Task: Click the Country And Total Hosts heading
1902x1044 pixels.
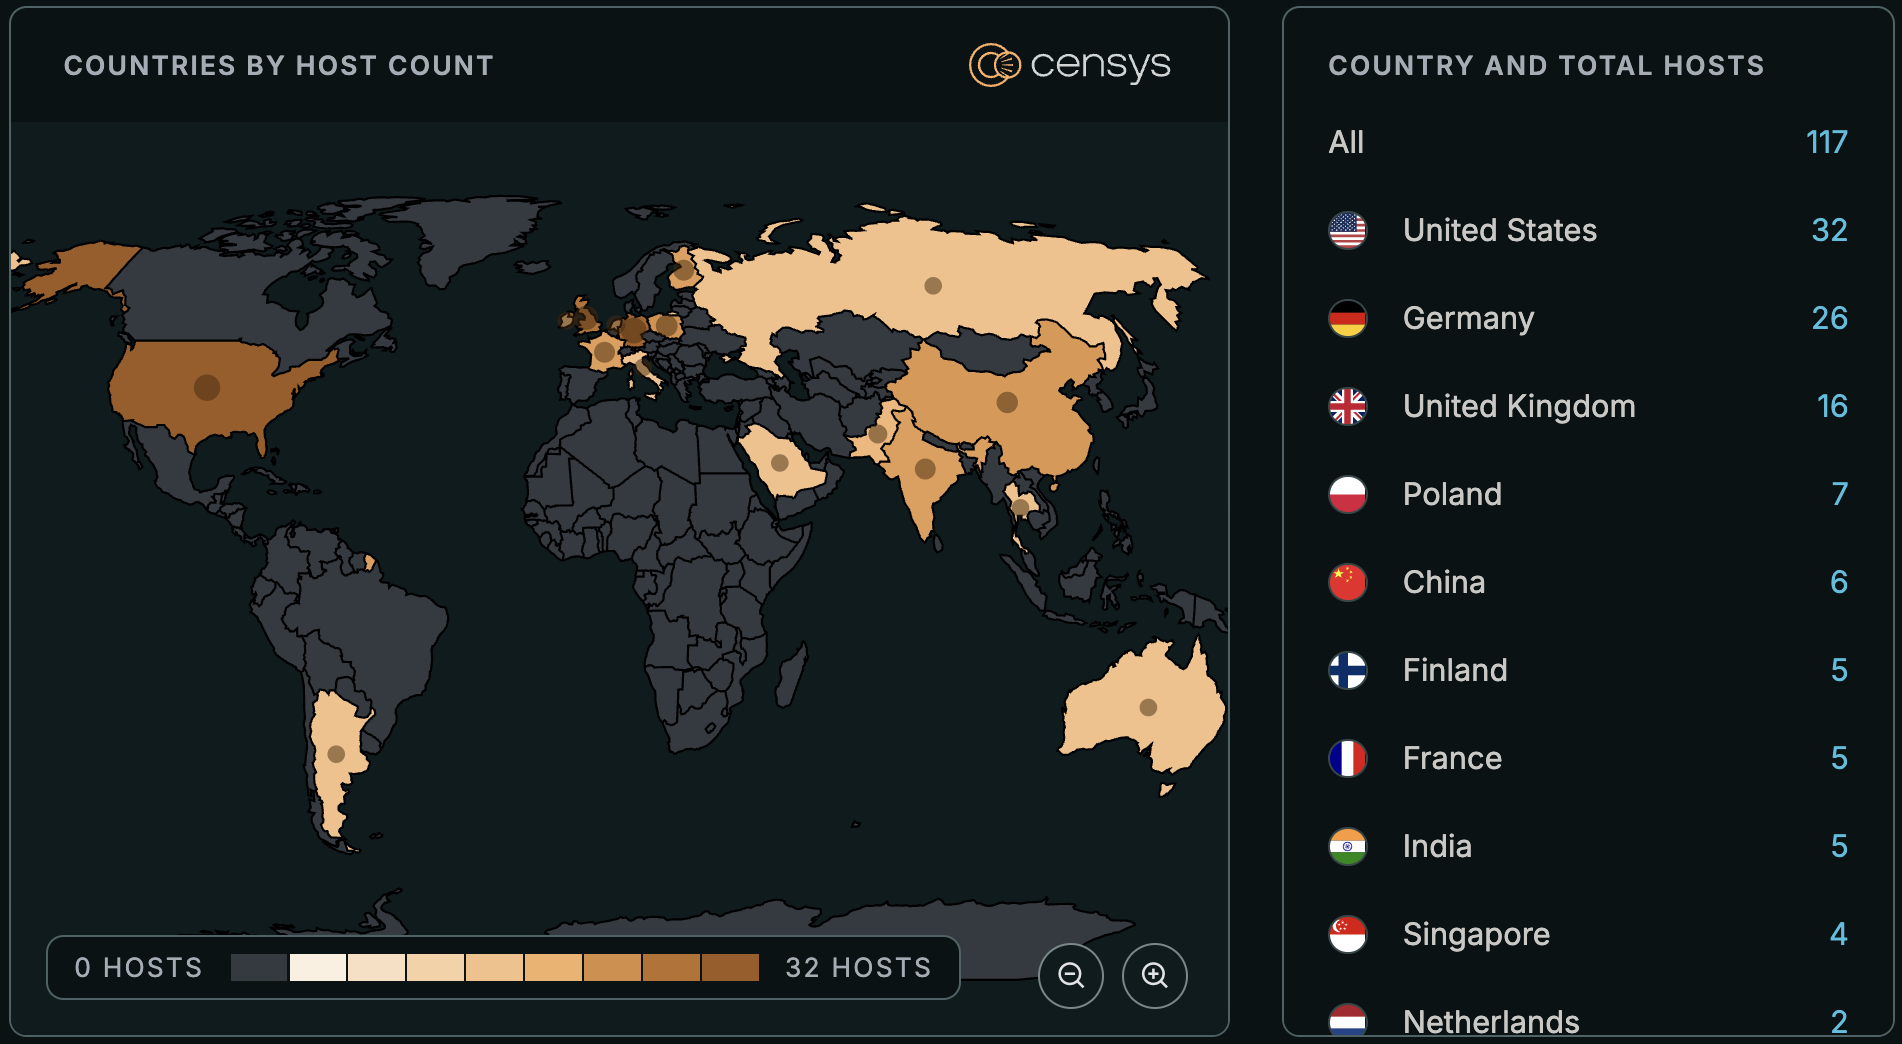Action: point(1546,66)
